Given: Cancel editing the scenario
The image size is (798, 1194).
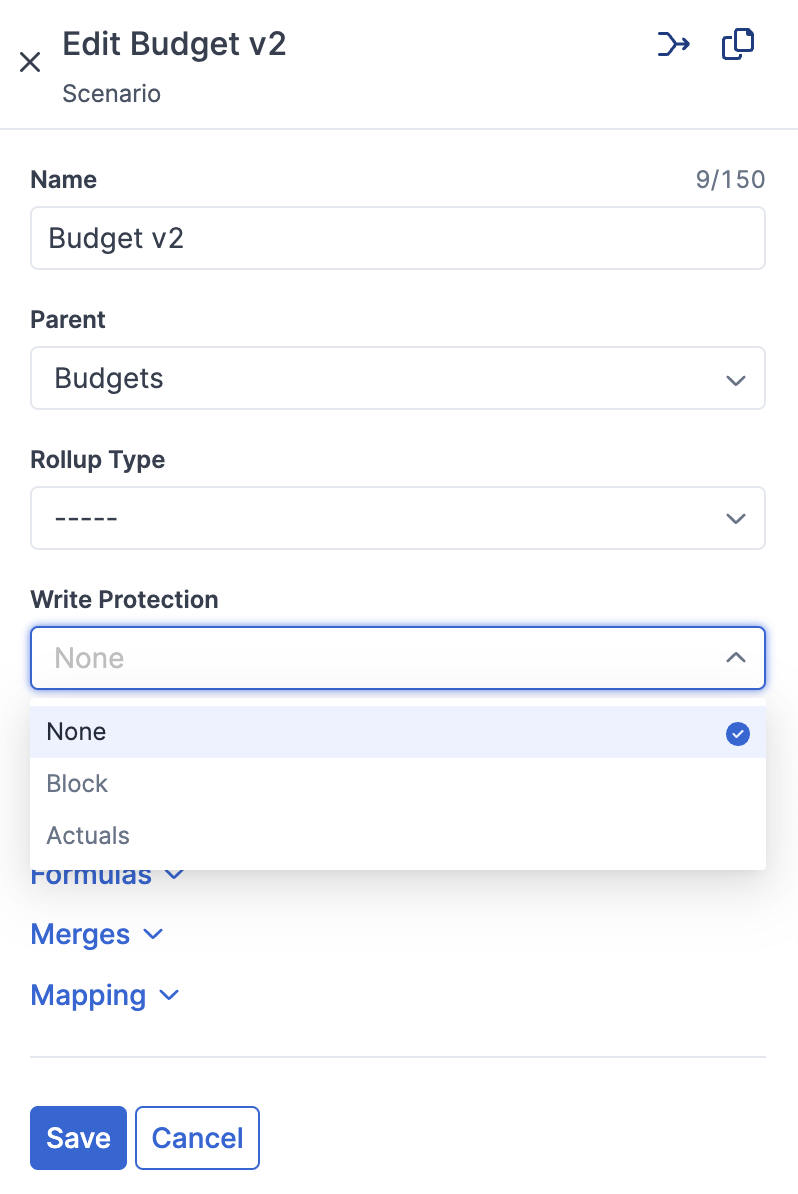Looking at the screenshot, I should coord(197,1137).
